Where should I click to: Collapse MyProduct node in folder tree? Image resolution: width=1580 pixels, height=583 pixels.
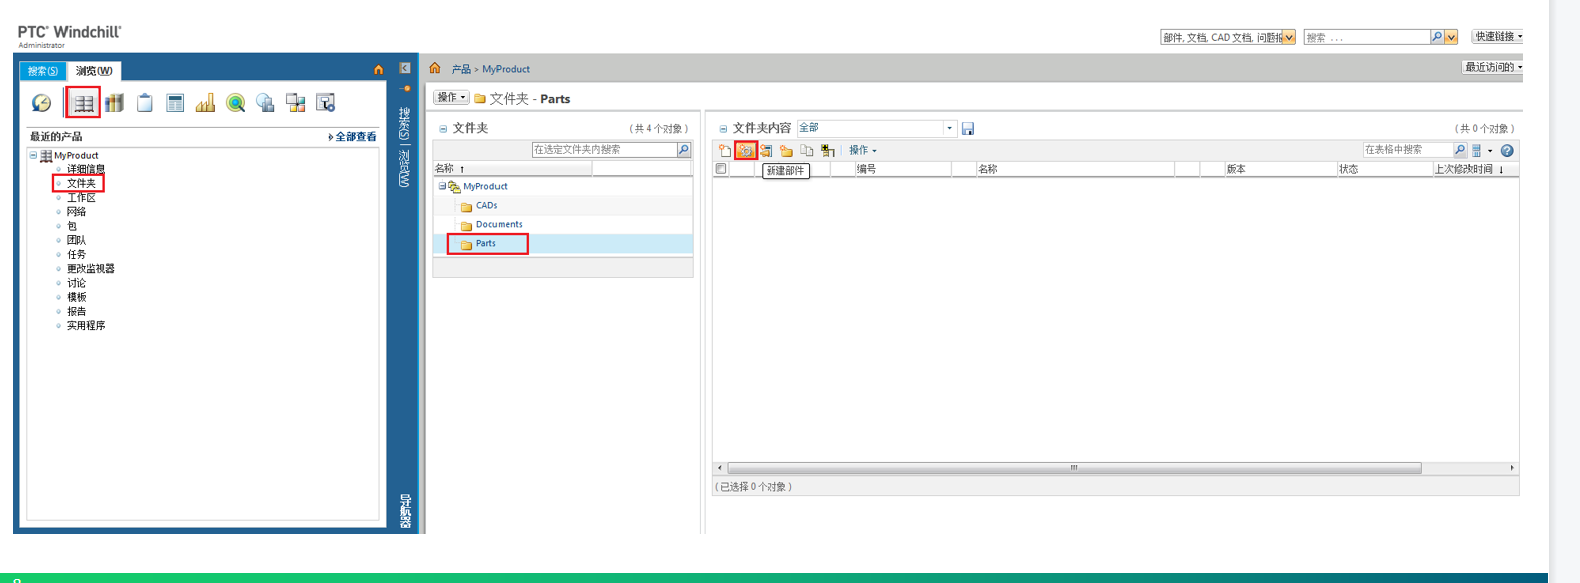click(442, 186)
